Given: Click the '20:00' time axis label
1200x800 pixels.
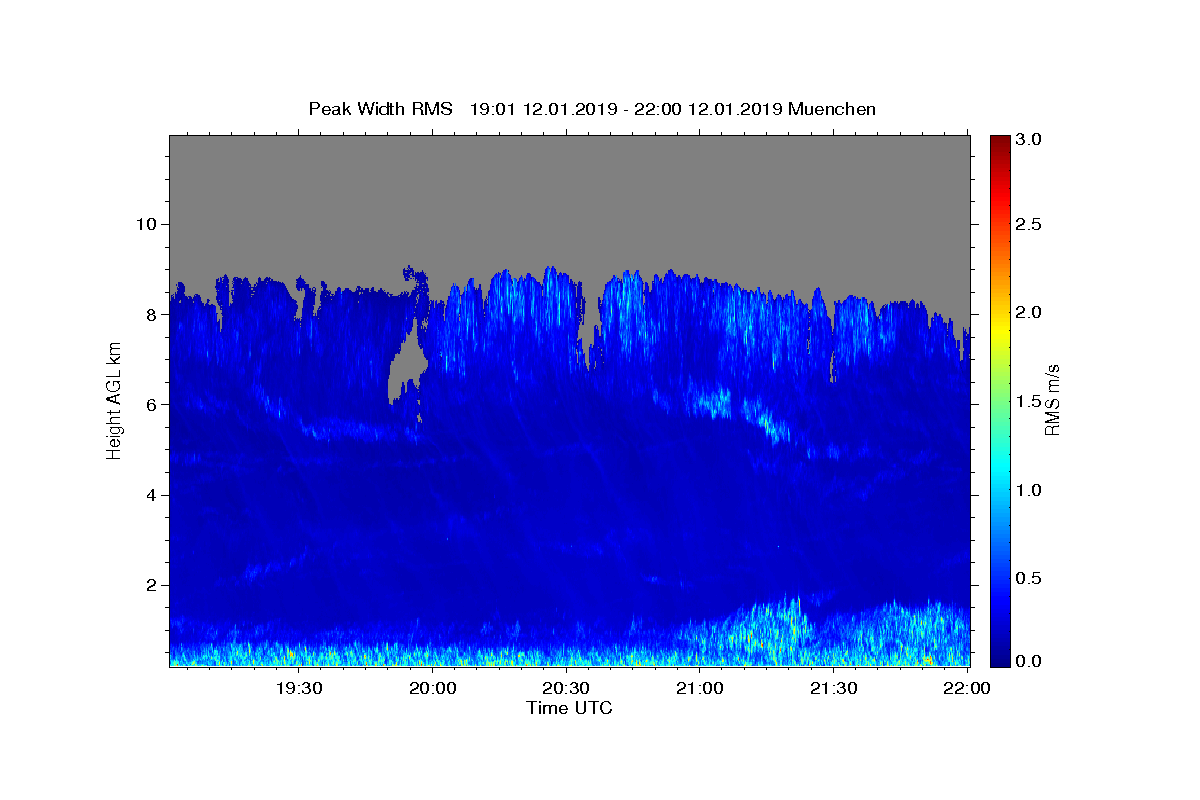Looking at the screenshot, I should tap(433, 687).
